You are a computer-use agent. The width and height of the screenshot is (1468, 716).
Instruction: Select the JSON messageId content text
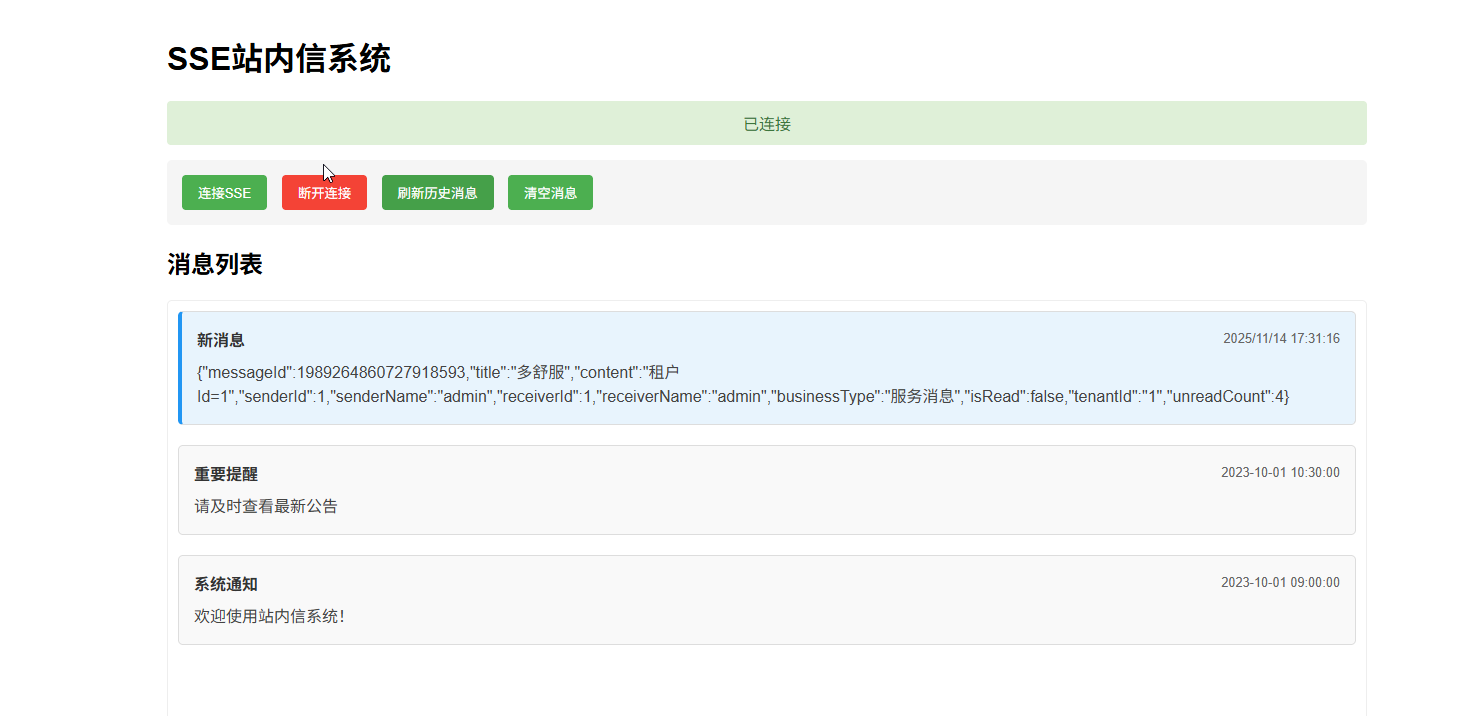click(743, 384)
